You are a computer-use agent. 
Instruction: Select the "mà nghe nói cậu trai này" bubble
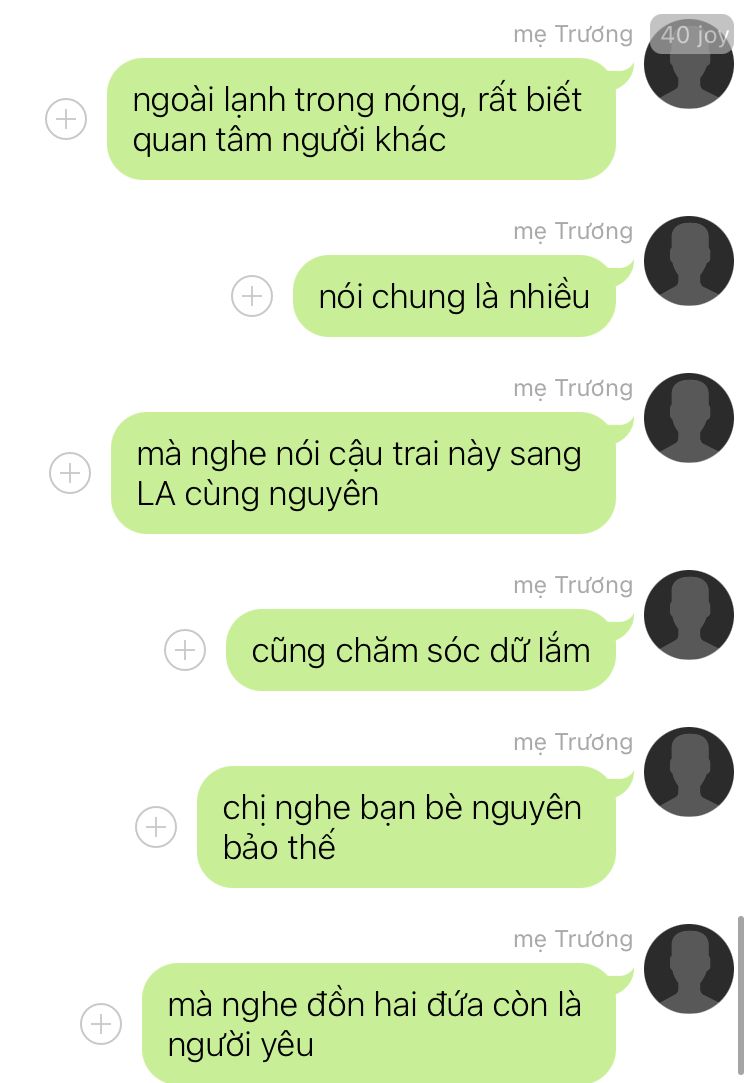[x=363, y=472]
